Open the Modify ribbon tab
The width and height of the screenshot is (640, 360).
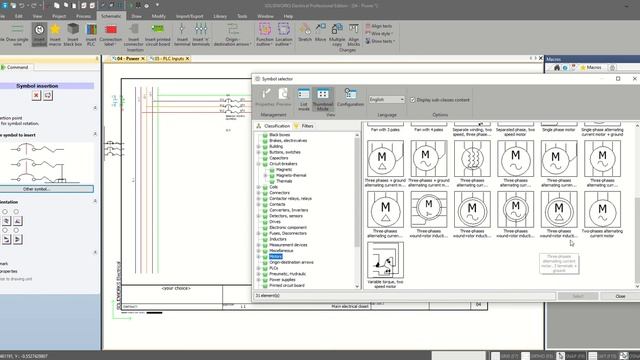coord(159,16)
